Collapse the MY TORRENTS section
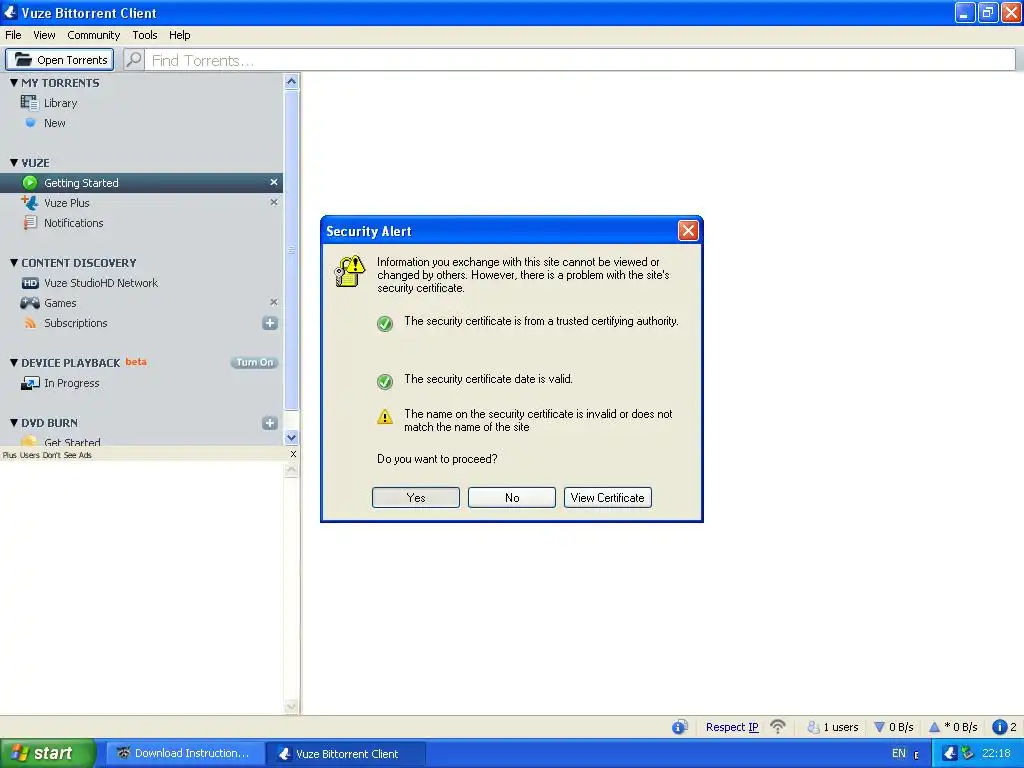This screenshot has width=1024, height=768. tap(14, 82)
